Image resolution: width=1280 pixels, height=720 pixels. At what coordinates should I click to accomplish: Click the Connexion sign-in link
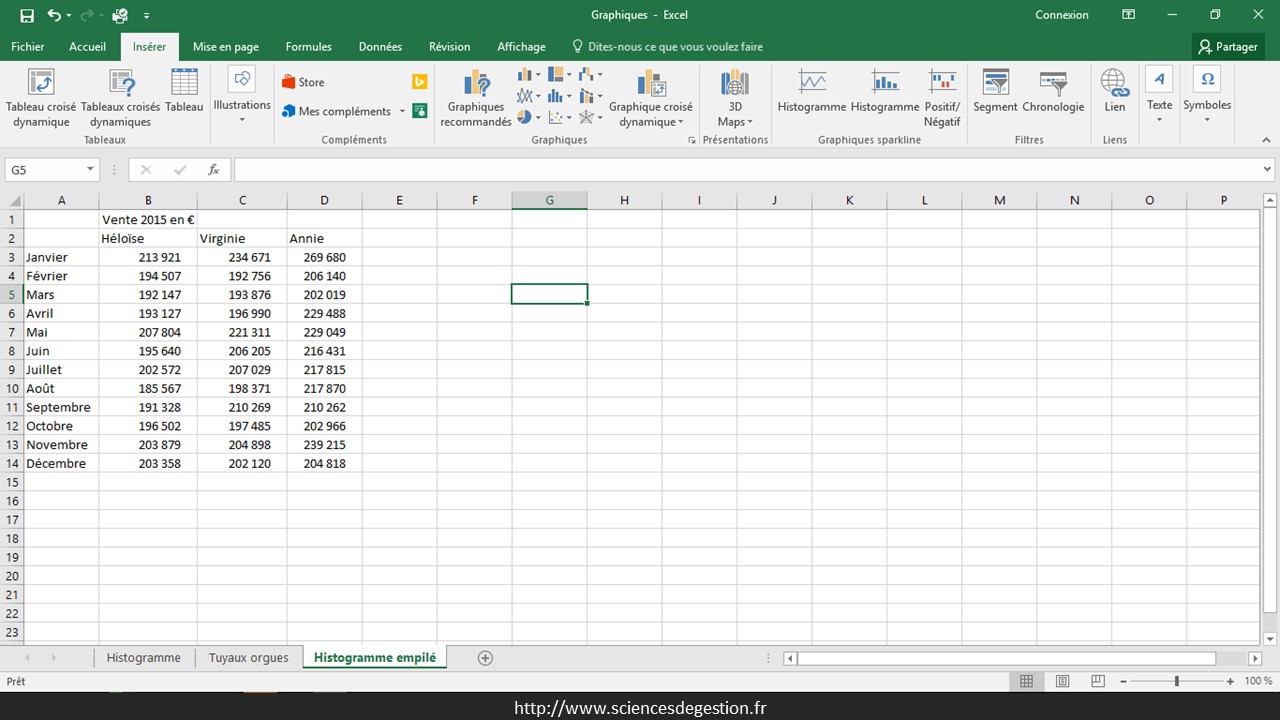point(1062,15)
